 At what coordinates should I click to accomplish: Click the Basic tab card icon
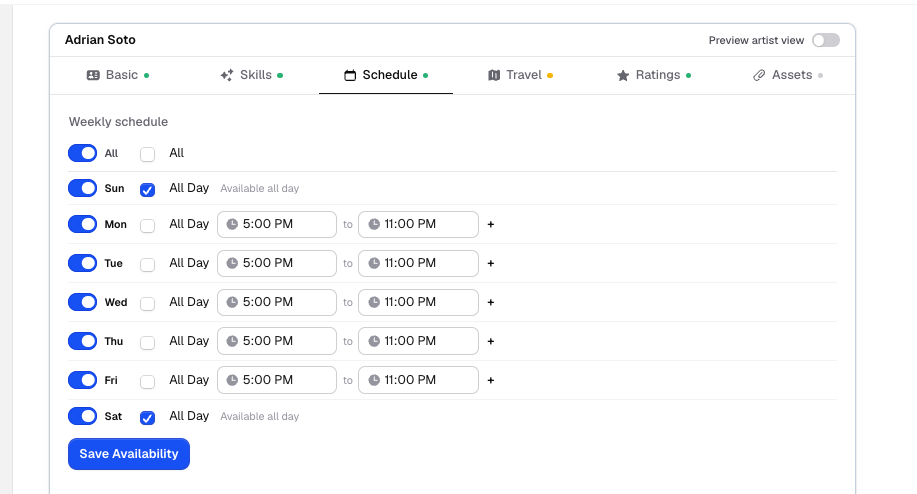click(93, 75)
